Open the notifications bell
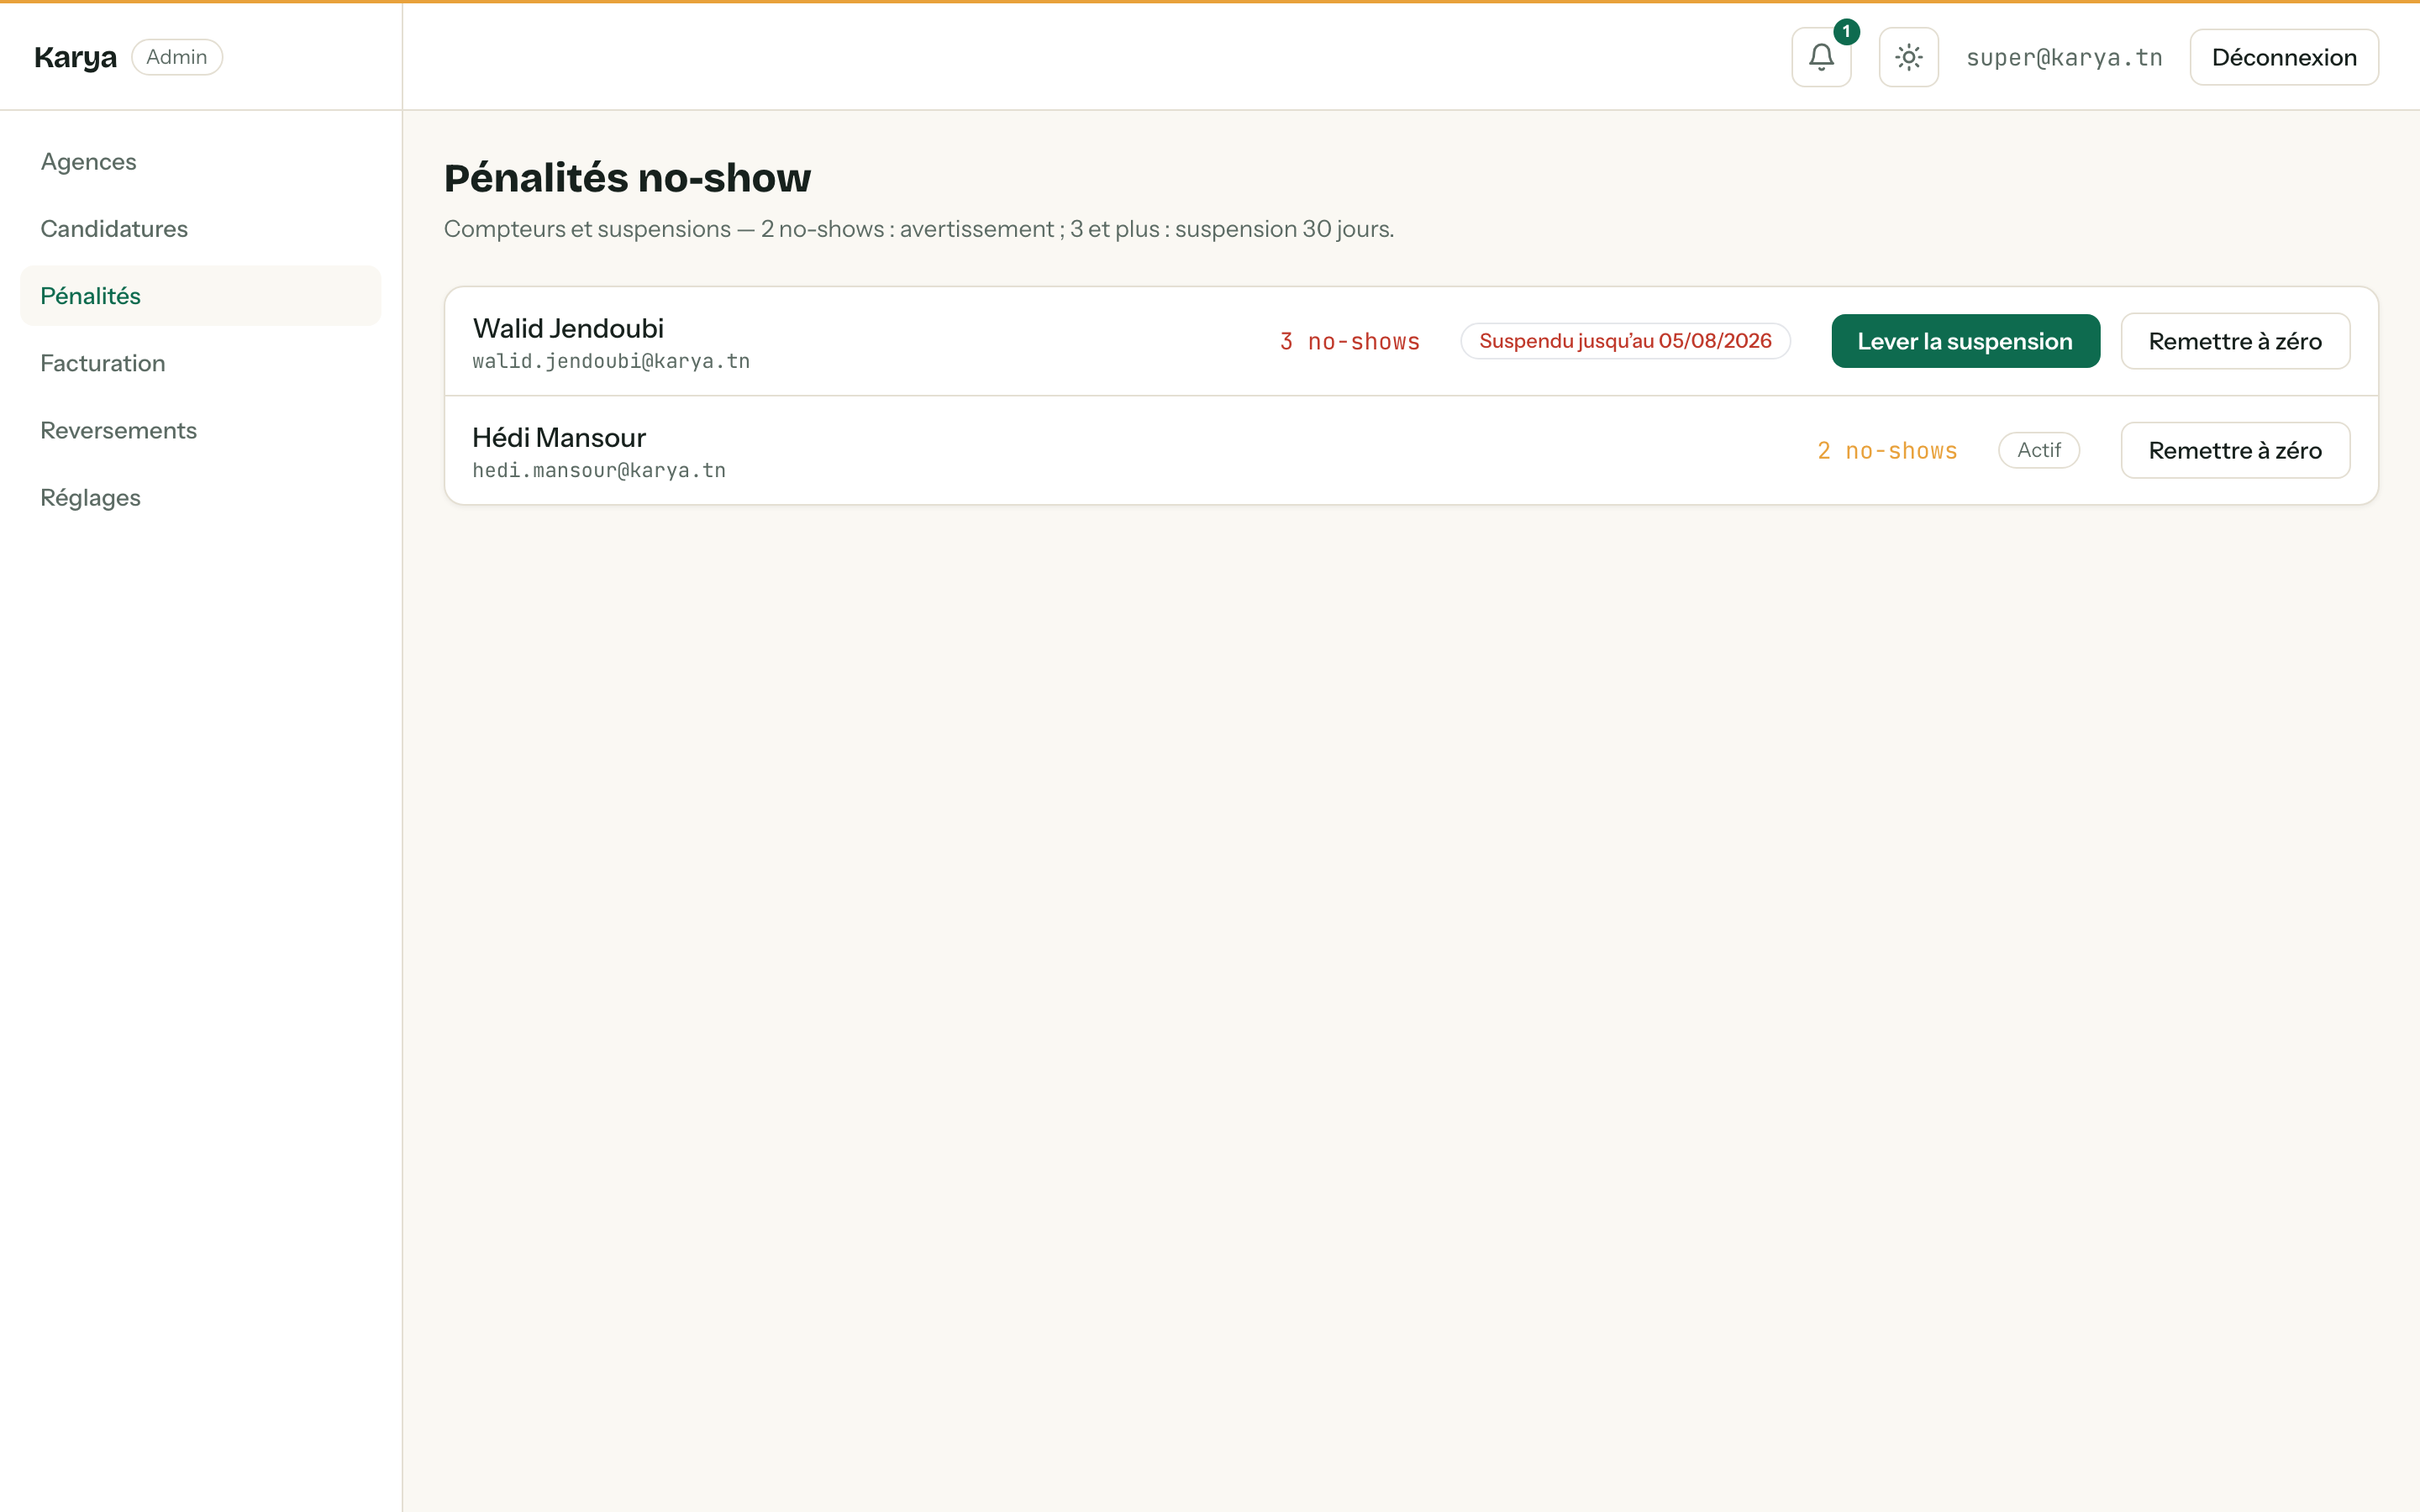 [1821, 57]
